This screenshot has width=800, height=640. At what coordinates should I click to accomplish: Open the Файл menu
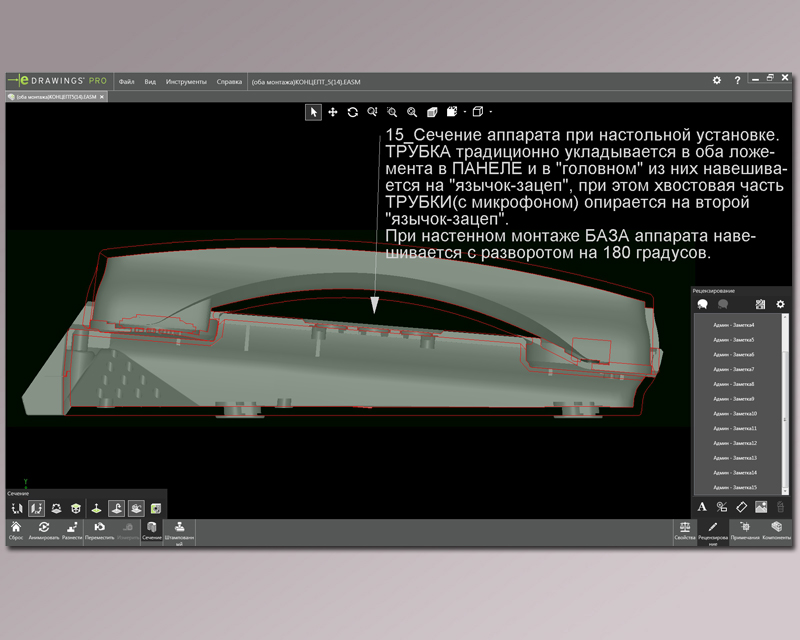pos(126,81)
